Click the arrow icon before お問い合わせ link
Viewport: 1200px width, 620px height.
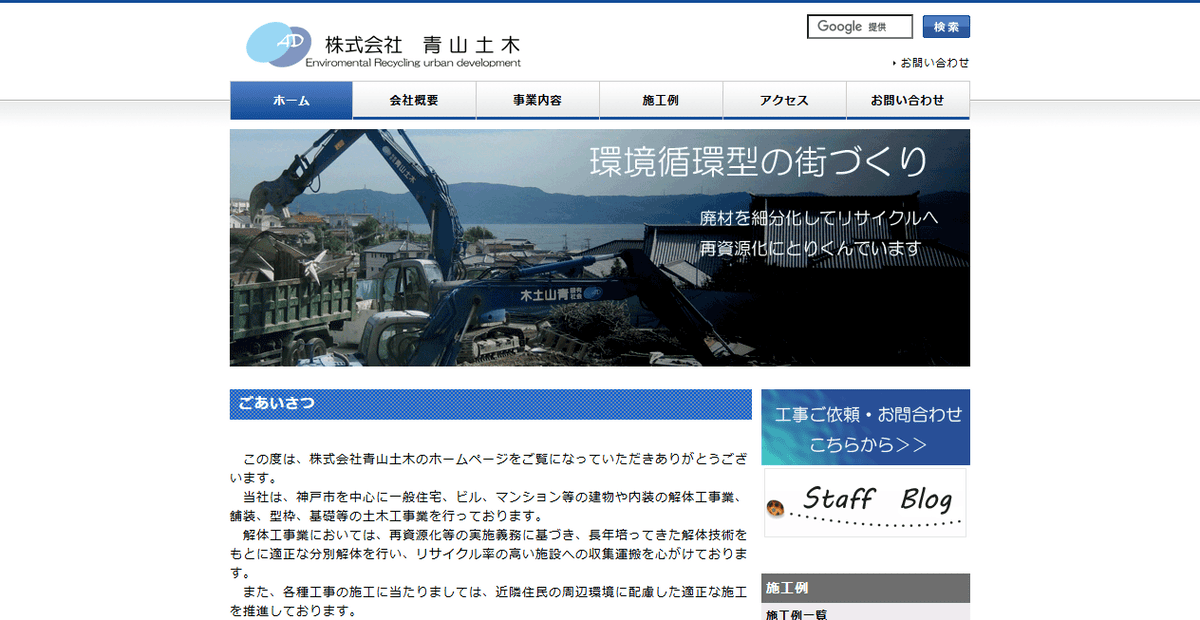pyautogui.click(x=895, y=62)
